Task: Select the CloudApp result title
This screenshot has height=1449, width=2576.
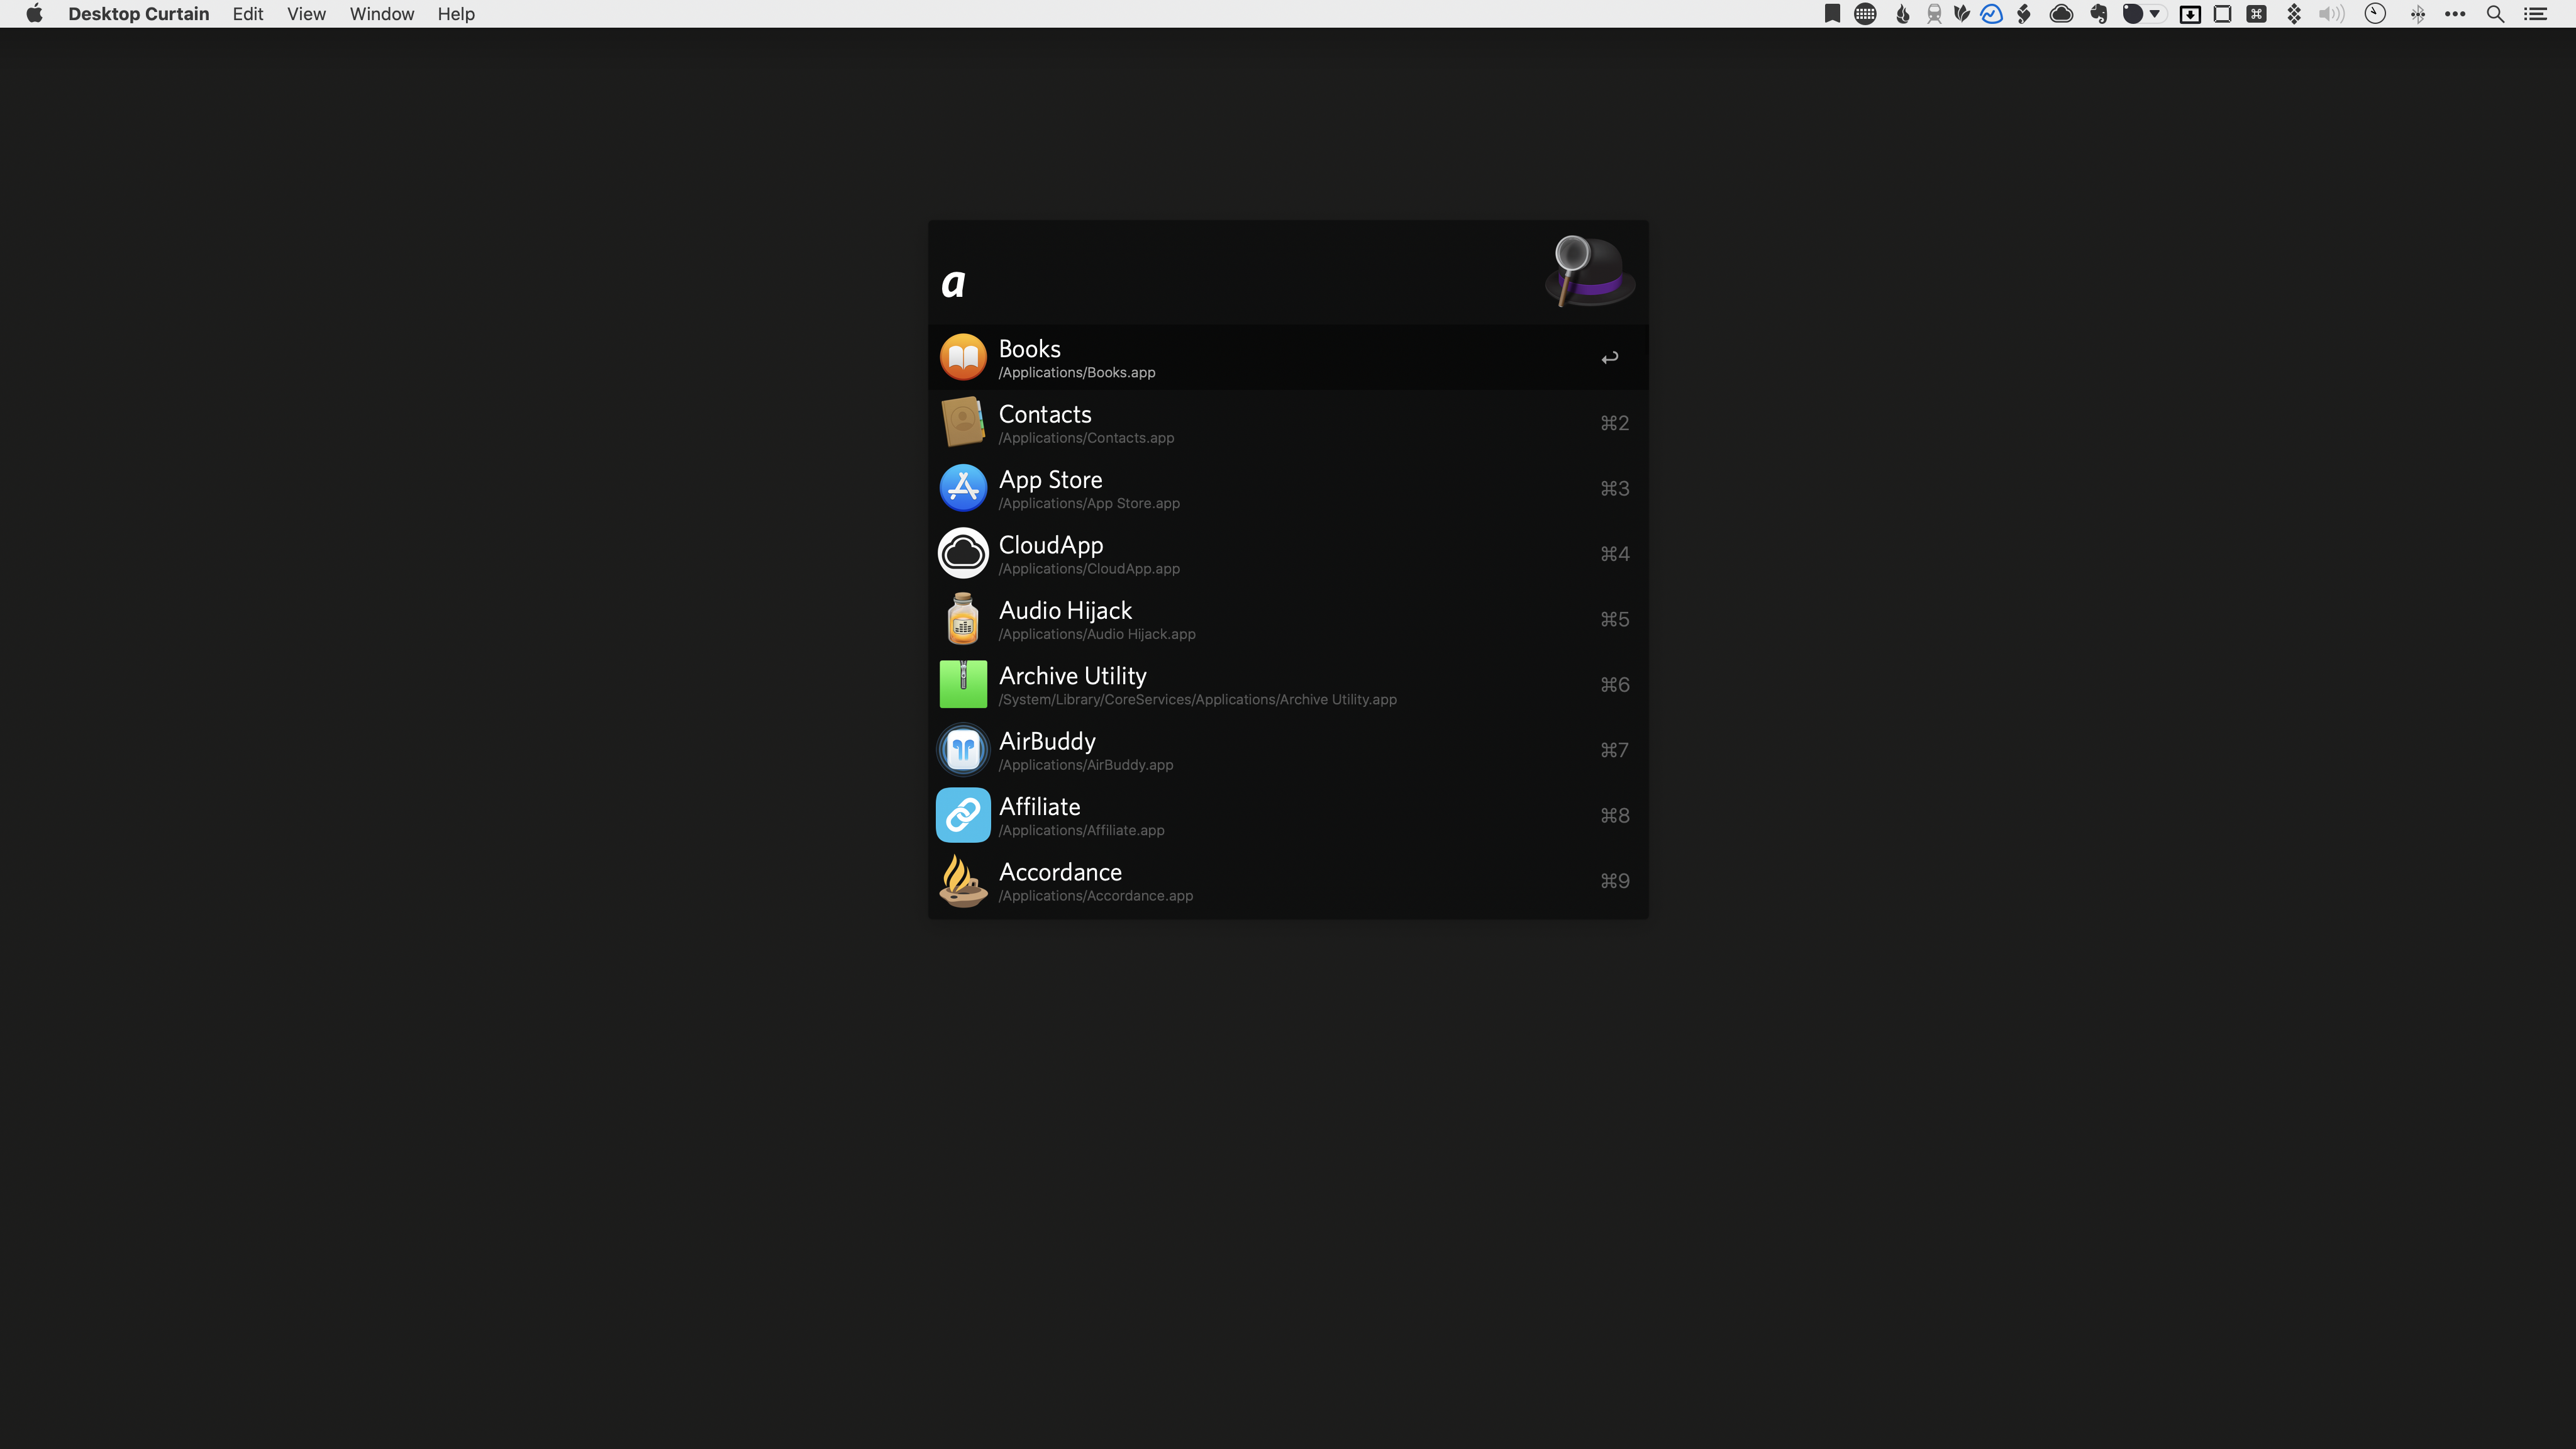Action: (x=1051, y=545)
